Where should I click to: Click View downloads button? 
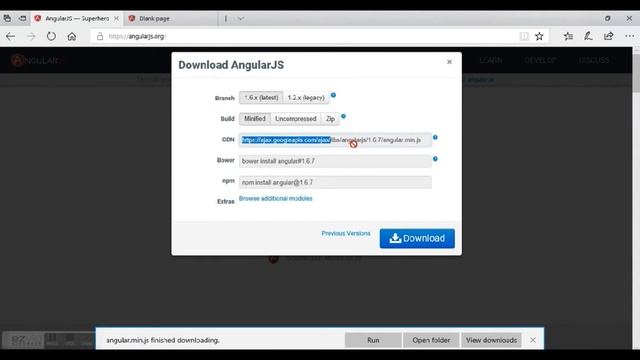point(491,340)
